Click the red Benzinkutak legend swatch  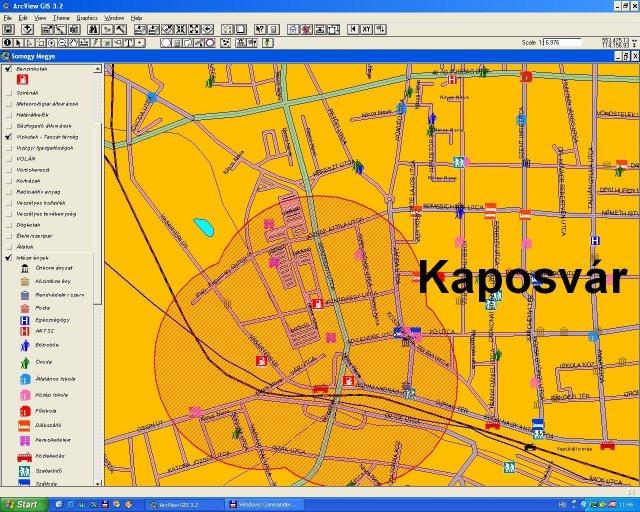pos(23,79)
